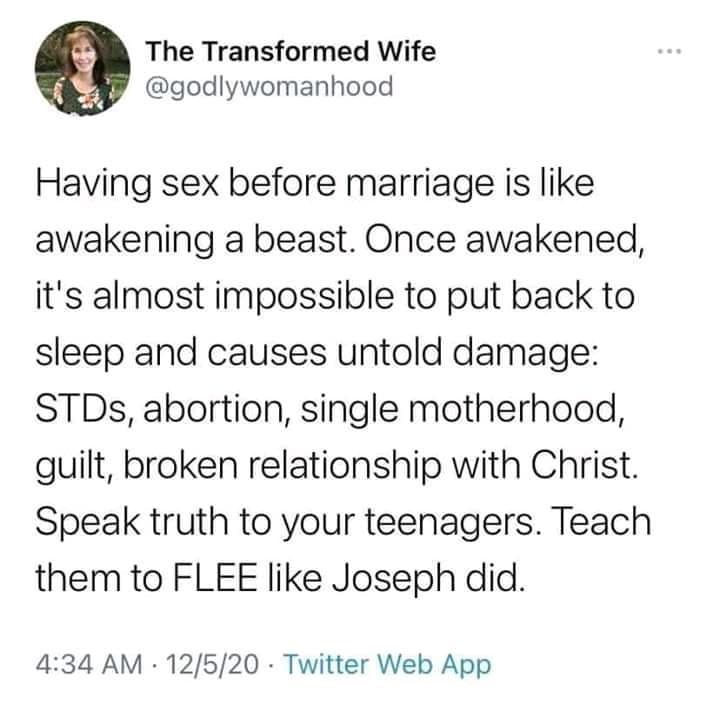This screenshot has height=705, width=720.
Task: Select the word "guilt" in the tweet
Action: [73, 466]
